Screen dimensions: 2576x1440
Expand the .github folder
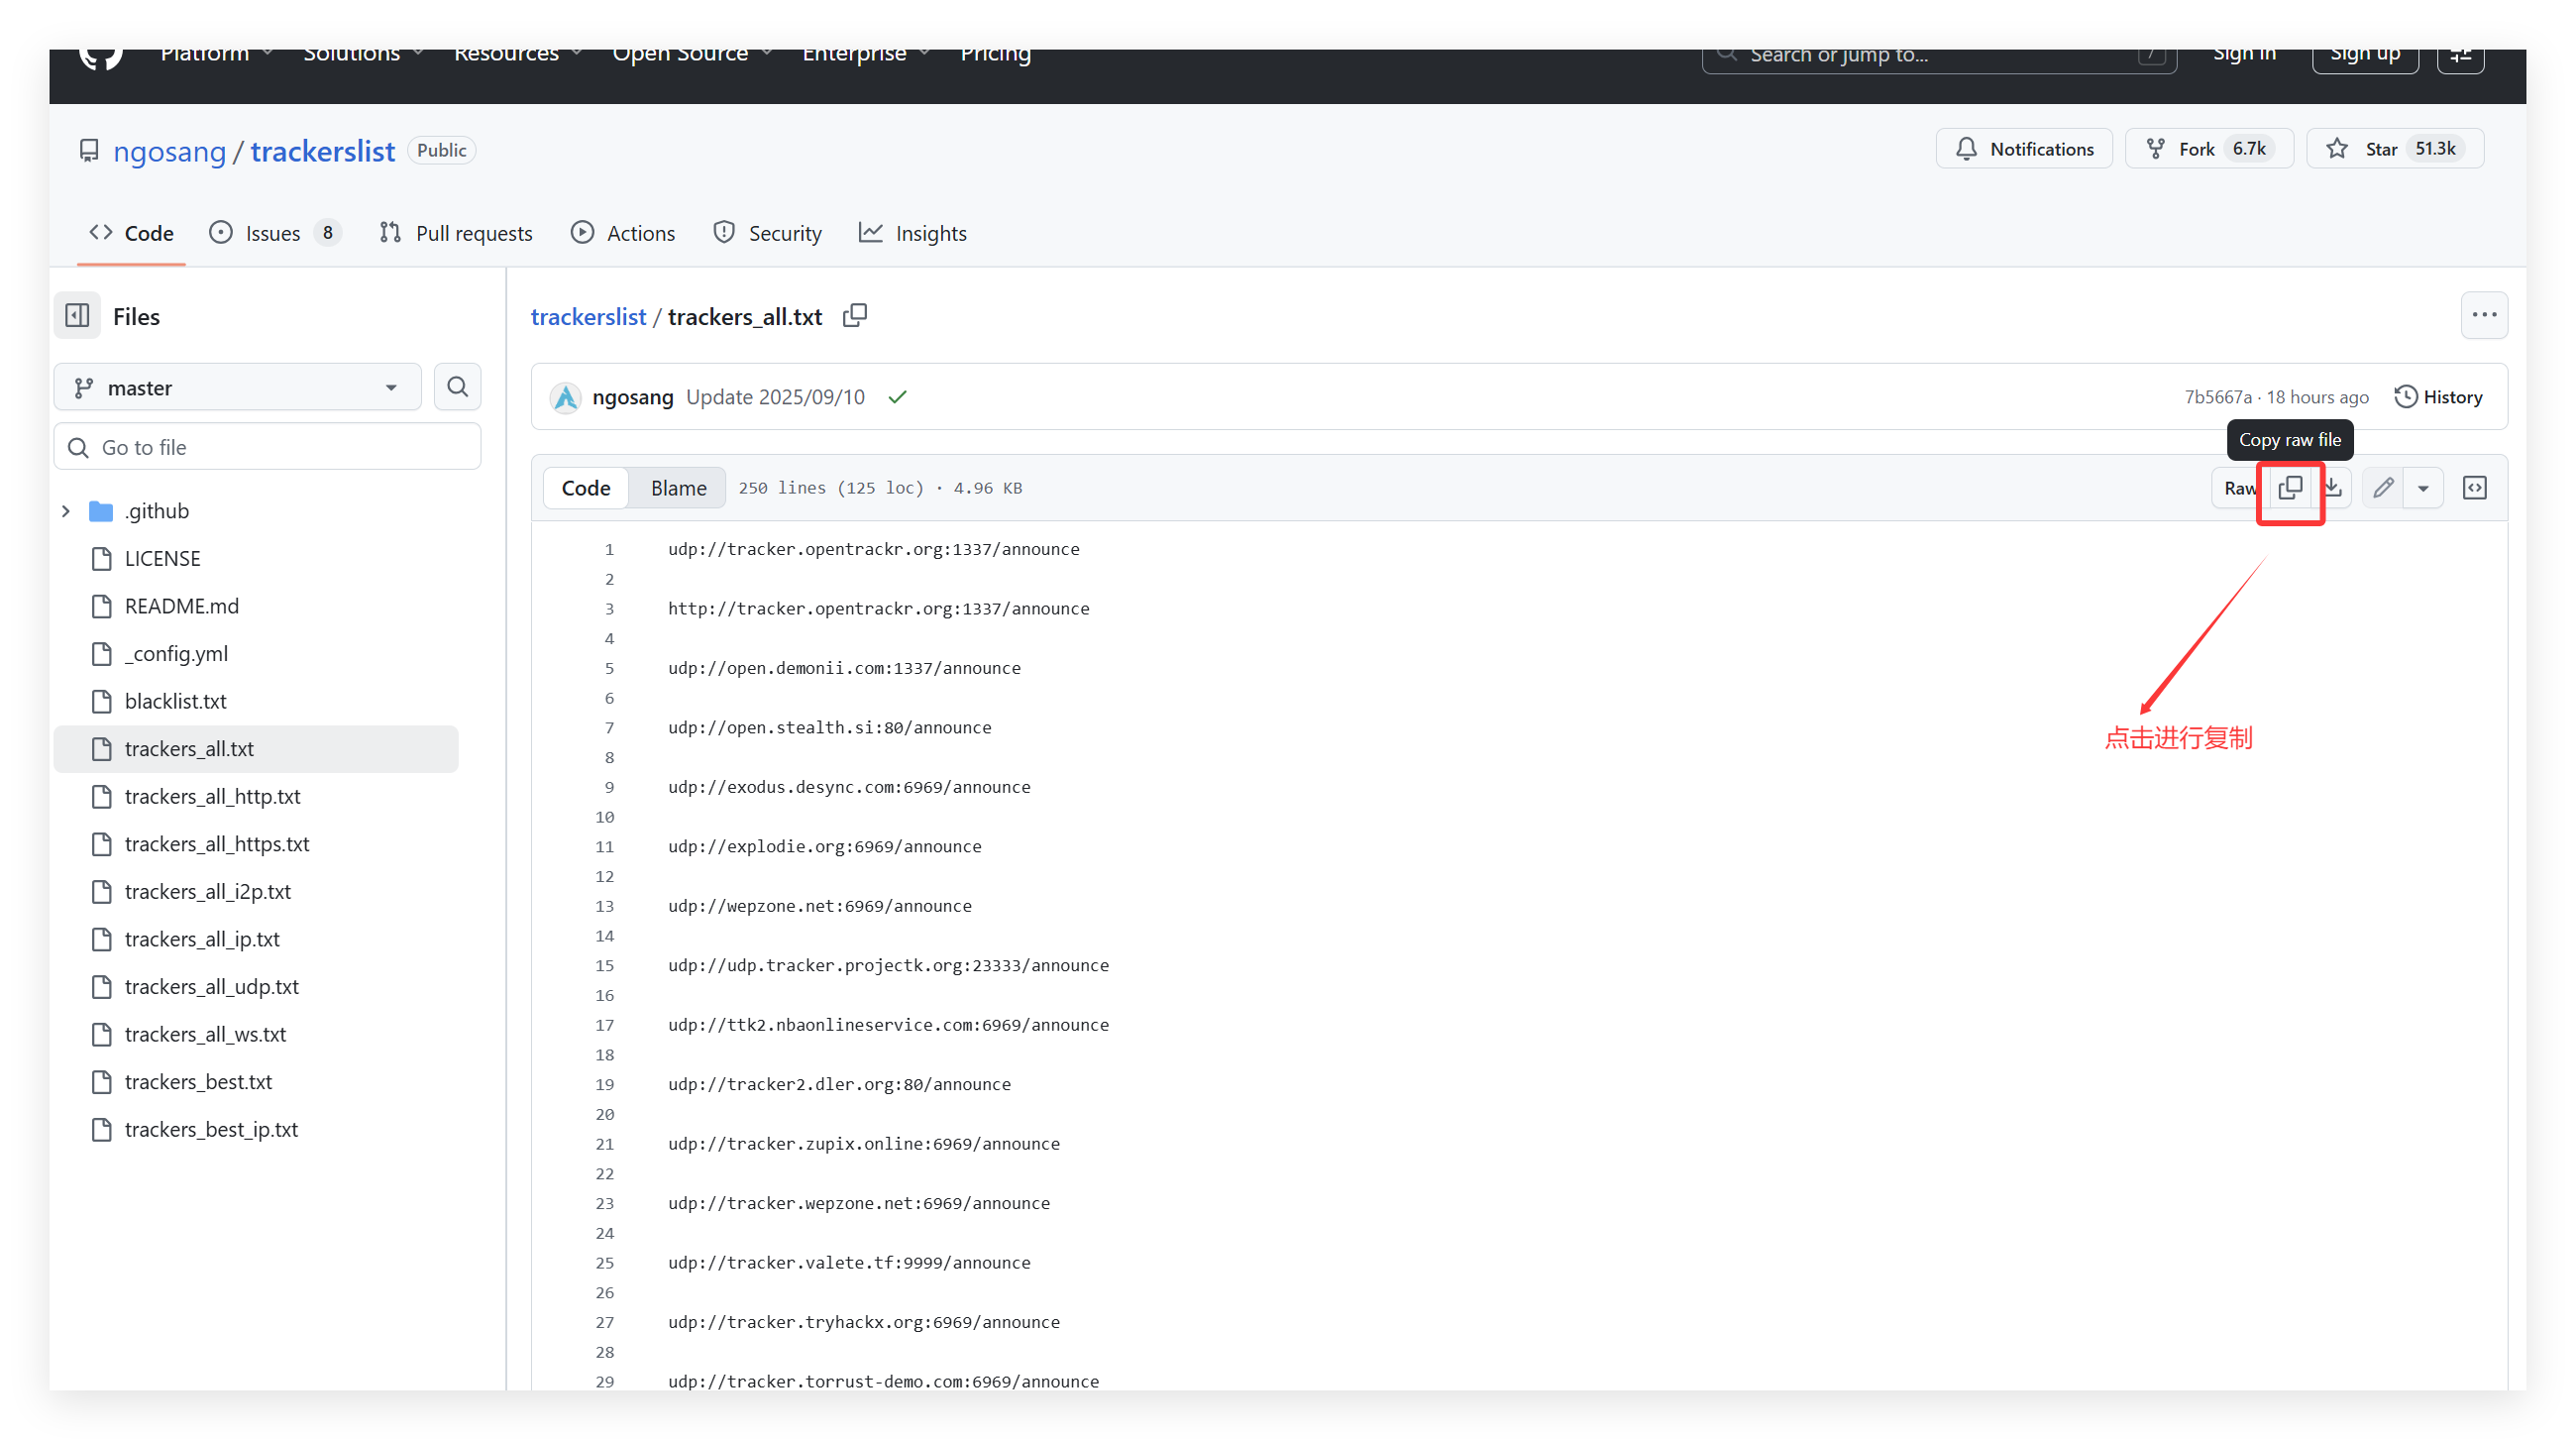tap(66, 511)
